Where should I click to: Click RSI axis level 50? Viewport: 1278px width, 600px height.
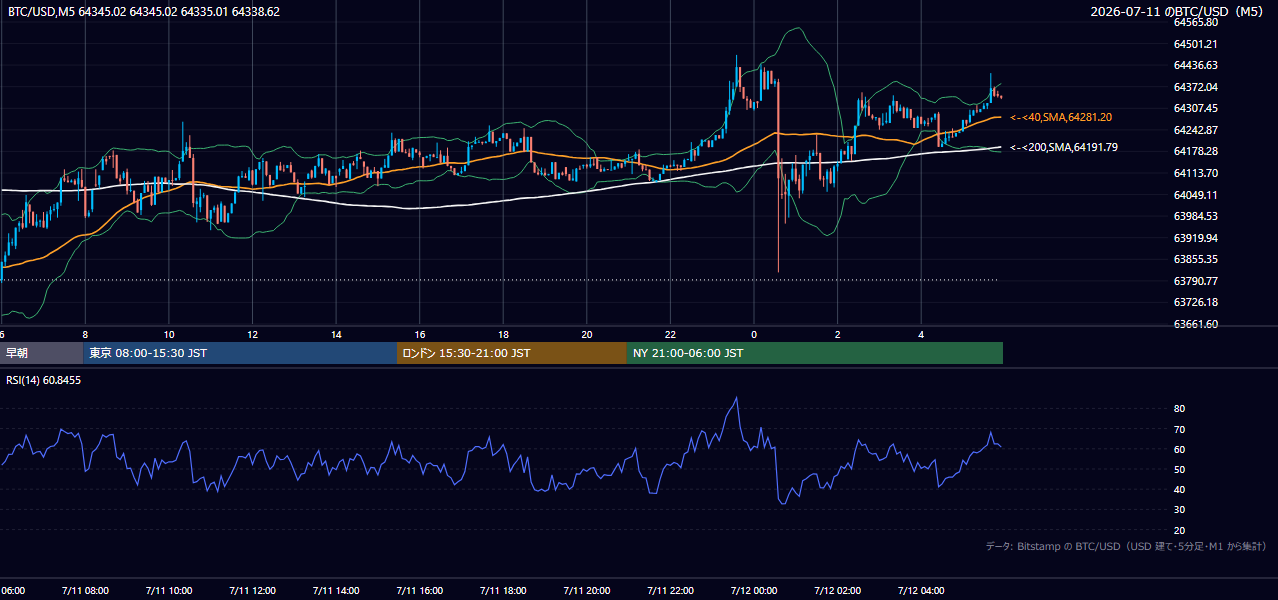(x=1179, y=469)
